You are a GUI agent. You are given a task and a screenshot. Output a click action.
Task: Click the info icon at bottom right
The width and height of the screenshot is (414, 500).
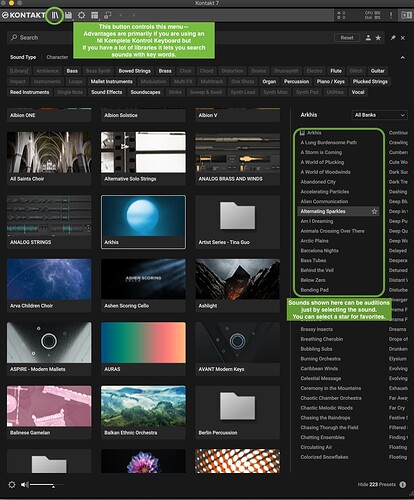pyautogui.click(x=403, y=484)
